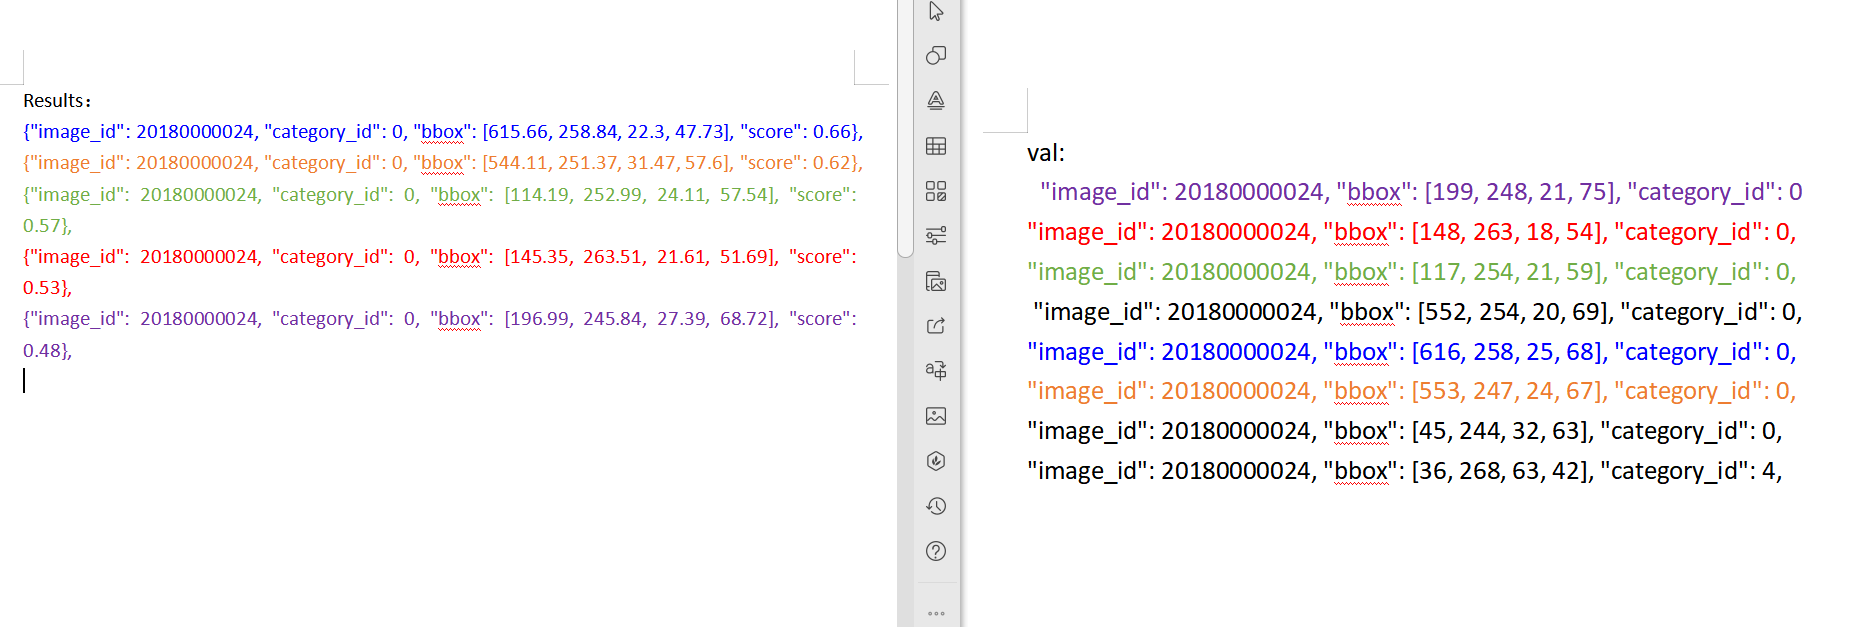Open the sliders settings icon

coord(936,236)
